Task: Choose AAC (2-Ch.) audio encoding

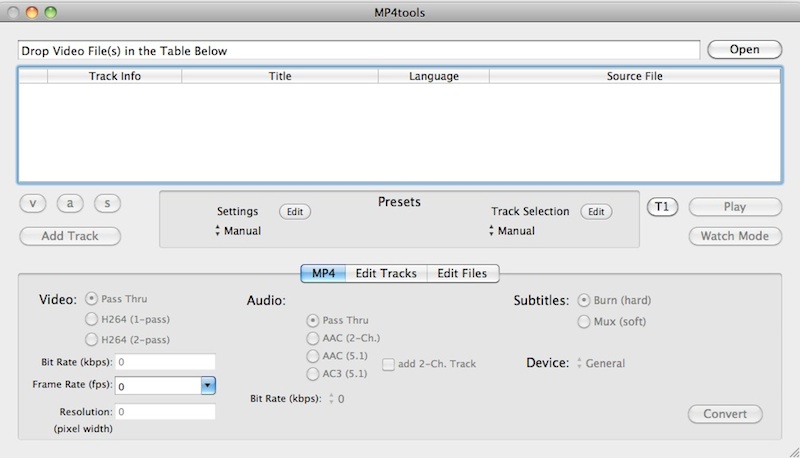Action: pyautogui.click(x=313, y=338)
